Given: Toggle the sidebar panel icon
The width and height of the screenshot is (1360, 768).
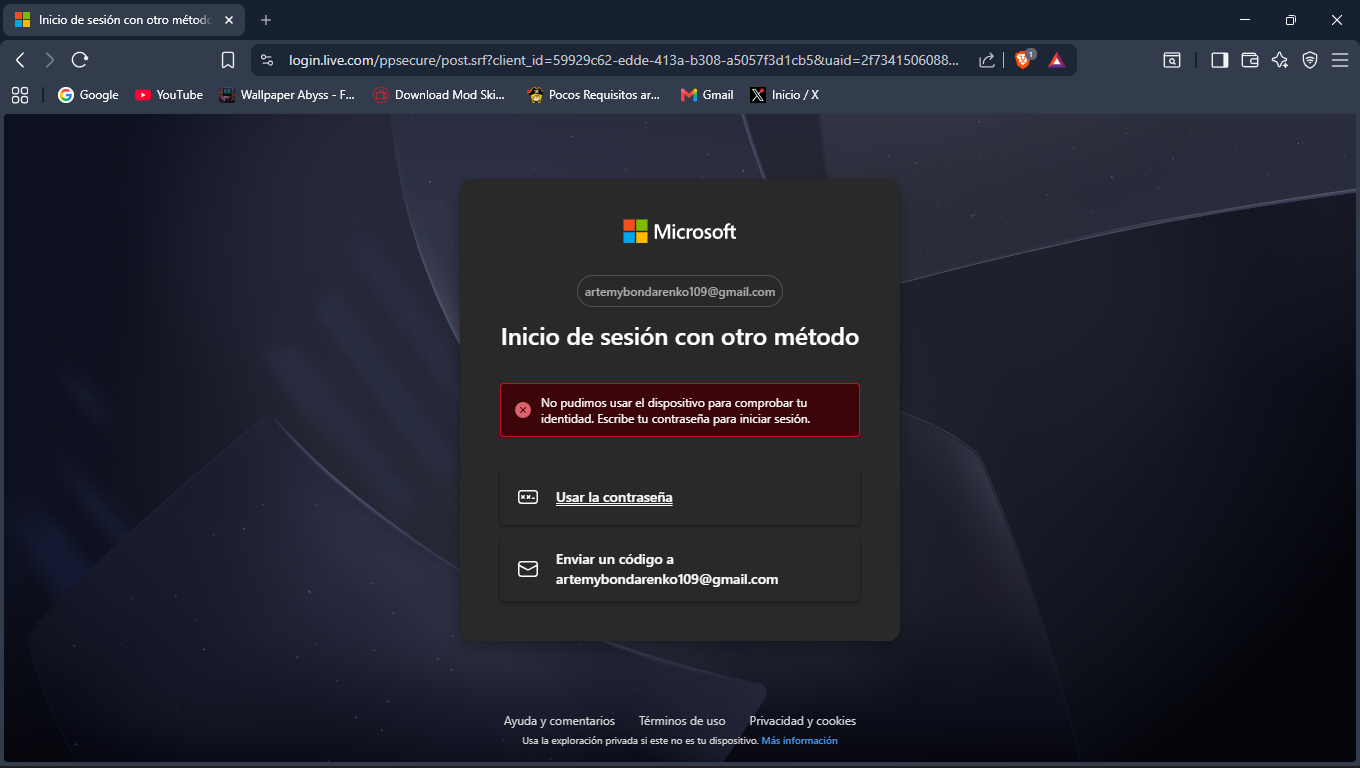Looking at the screenshot, I should click(1219, 60).
